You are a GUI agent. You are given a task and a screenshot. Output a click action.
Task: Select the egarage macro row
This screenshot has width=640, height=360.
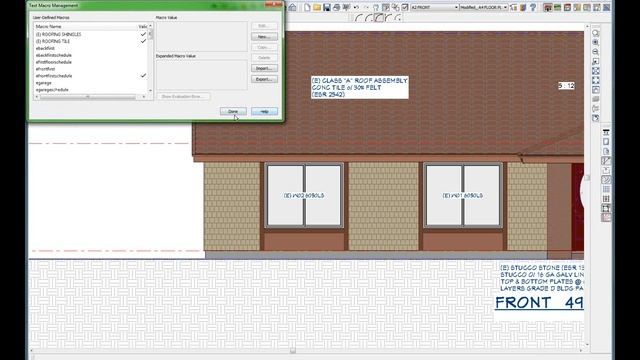click(91, 83)
